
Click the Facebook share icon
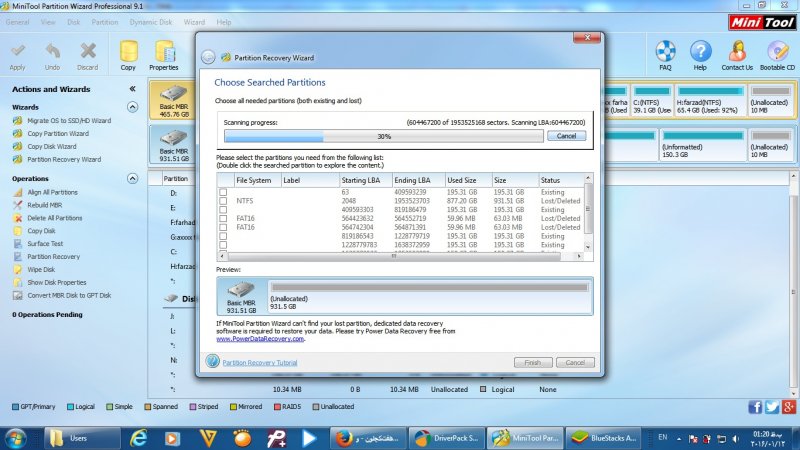point(755,407)
